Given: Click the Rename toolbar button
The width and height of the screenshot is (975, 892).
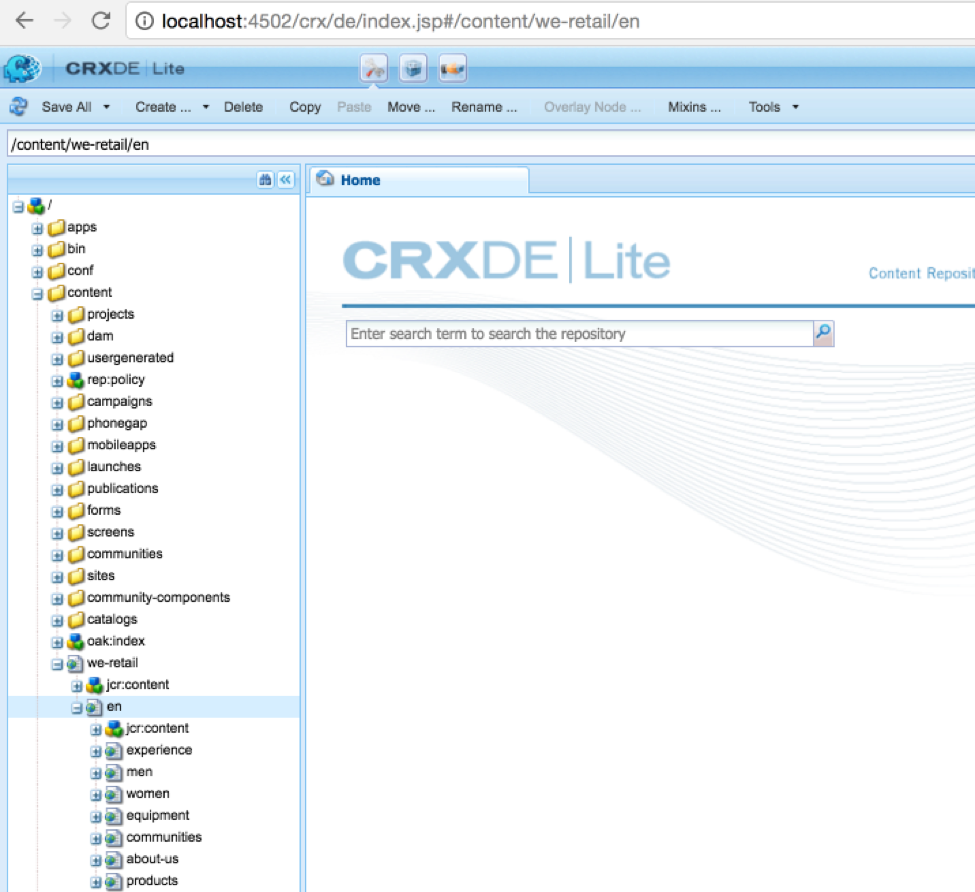Looking at the screenshot, I should (x=484, y=107).
